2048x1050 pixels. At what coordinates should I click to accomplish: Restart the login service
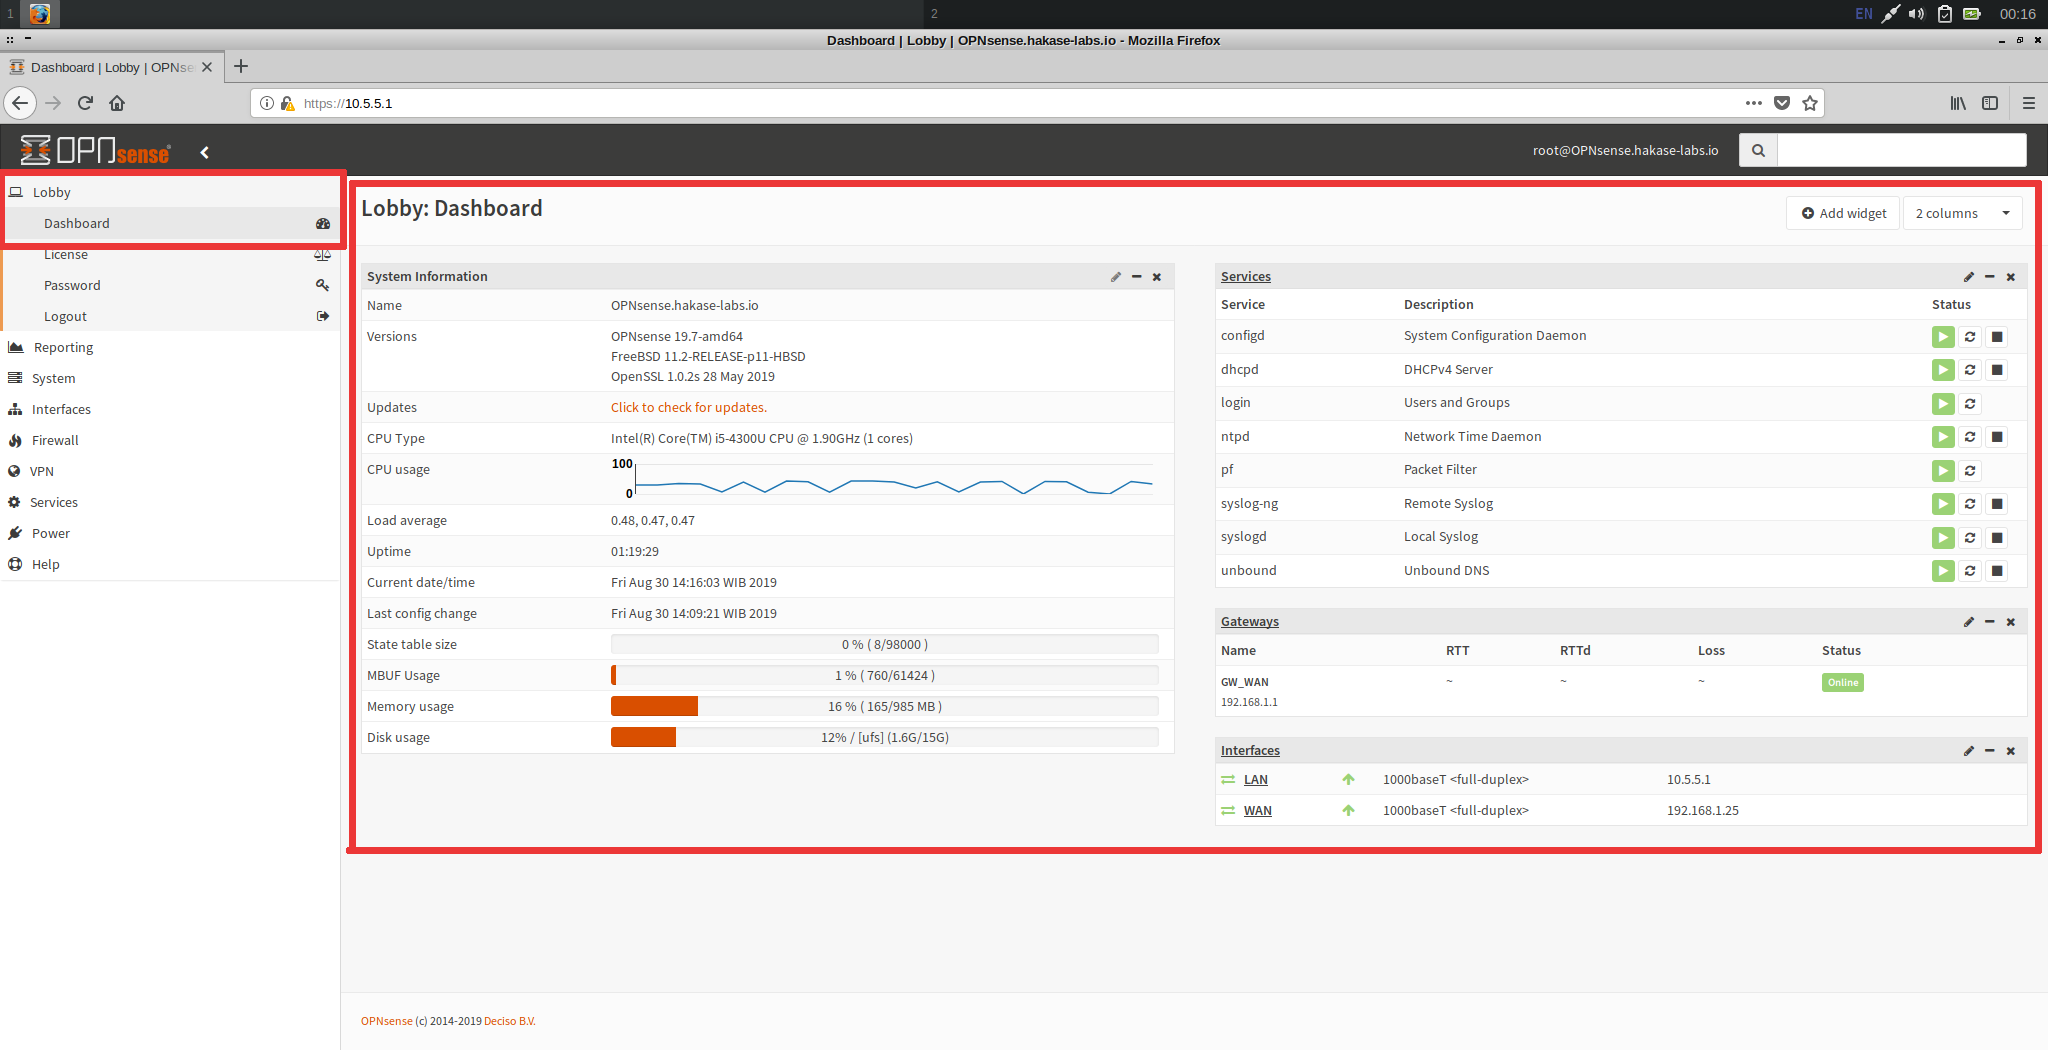1969,404
